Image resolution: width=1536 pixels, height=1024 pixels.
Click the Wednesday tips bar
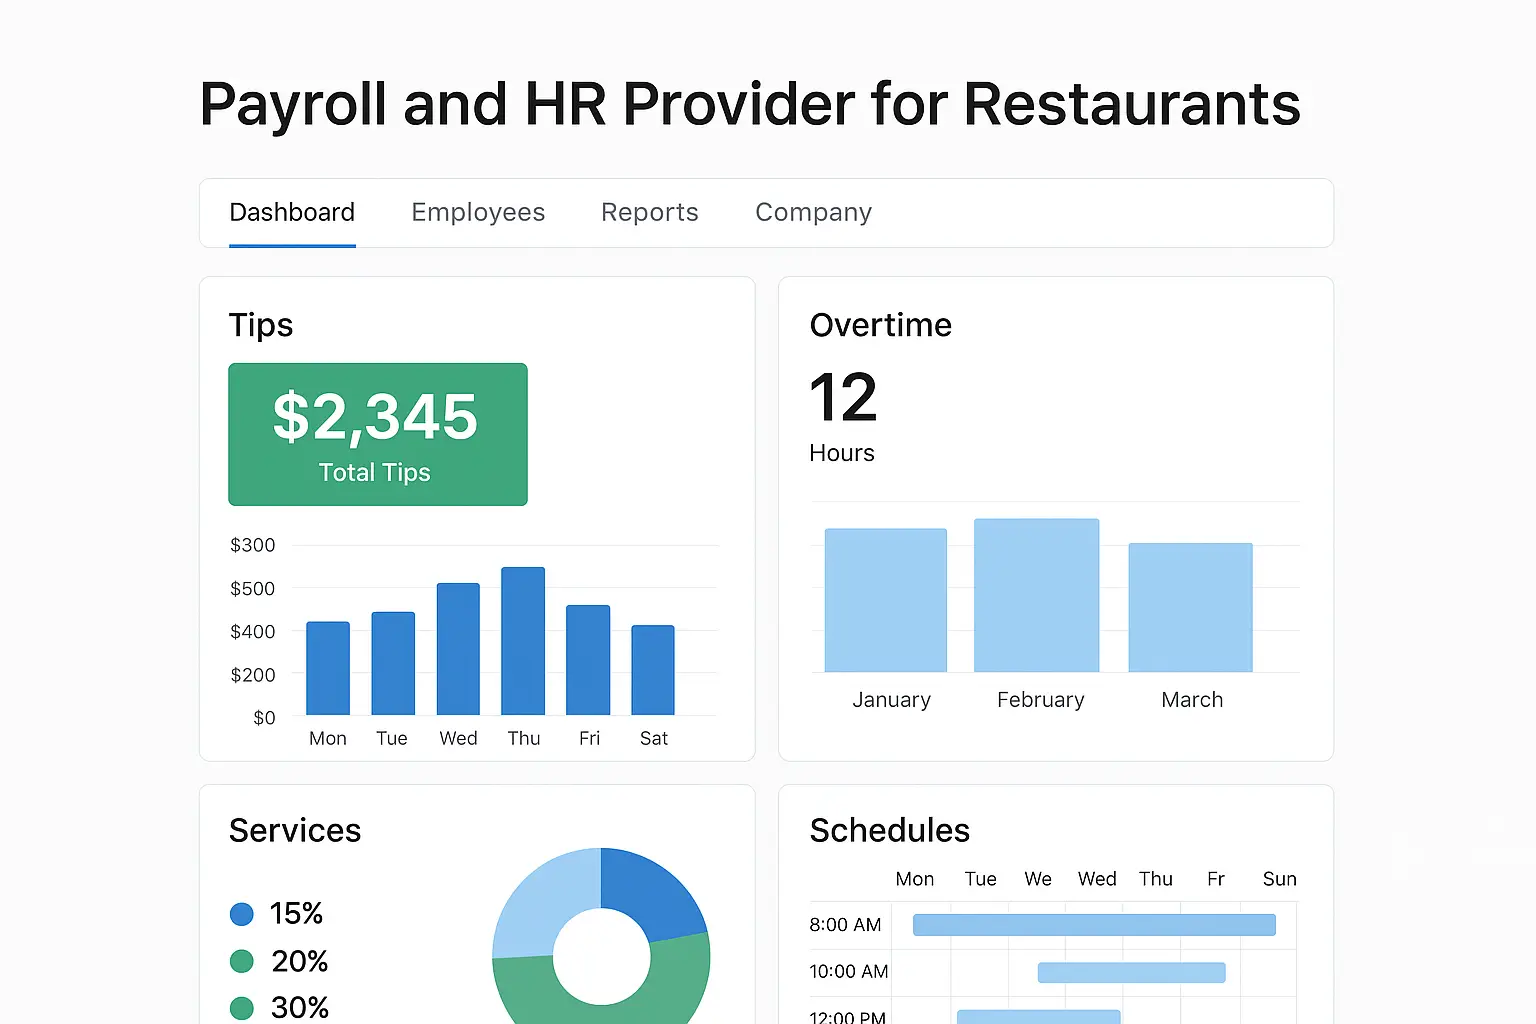[x=458, y=649]
